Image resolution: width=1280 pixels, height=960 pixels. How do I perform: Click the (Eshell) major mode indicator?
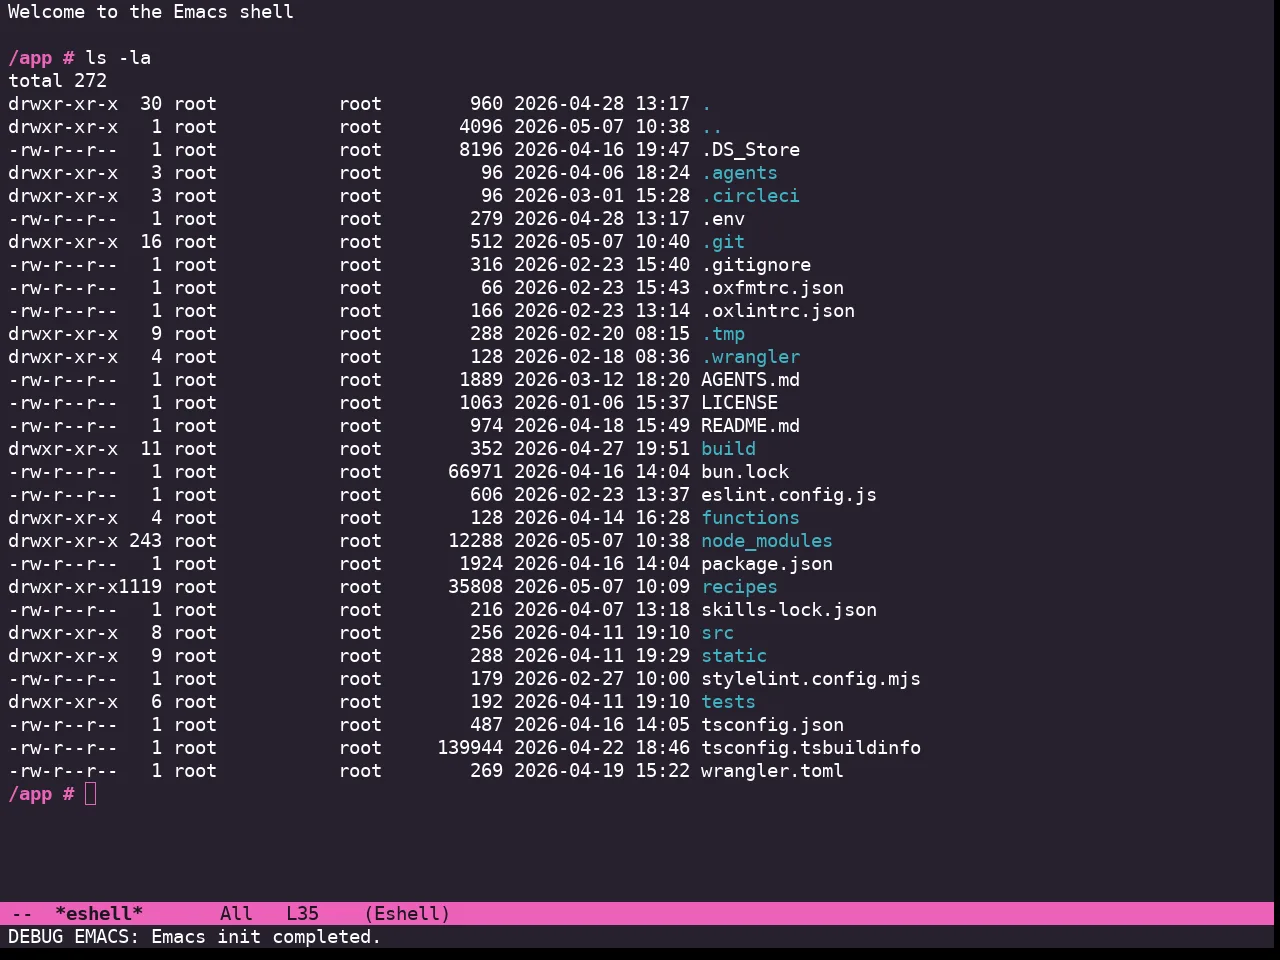[407, 914]
